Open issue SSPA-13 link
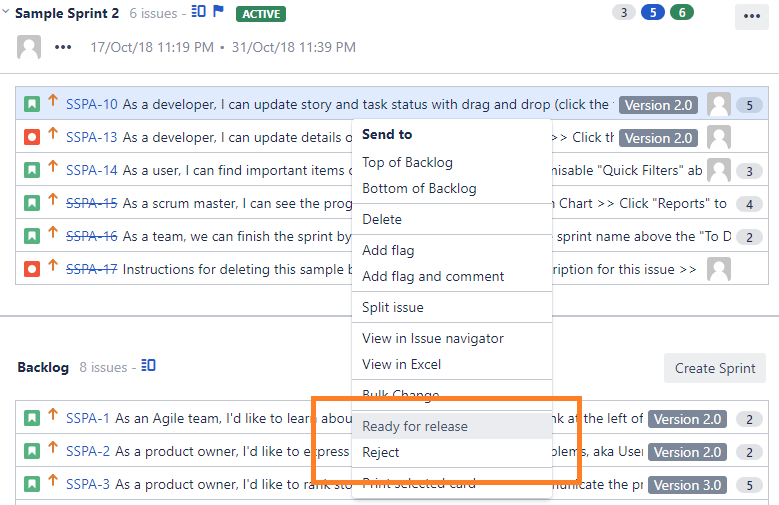779x505 pixels. (92, 137)
